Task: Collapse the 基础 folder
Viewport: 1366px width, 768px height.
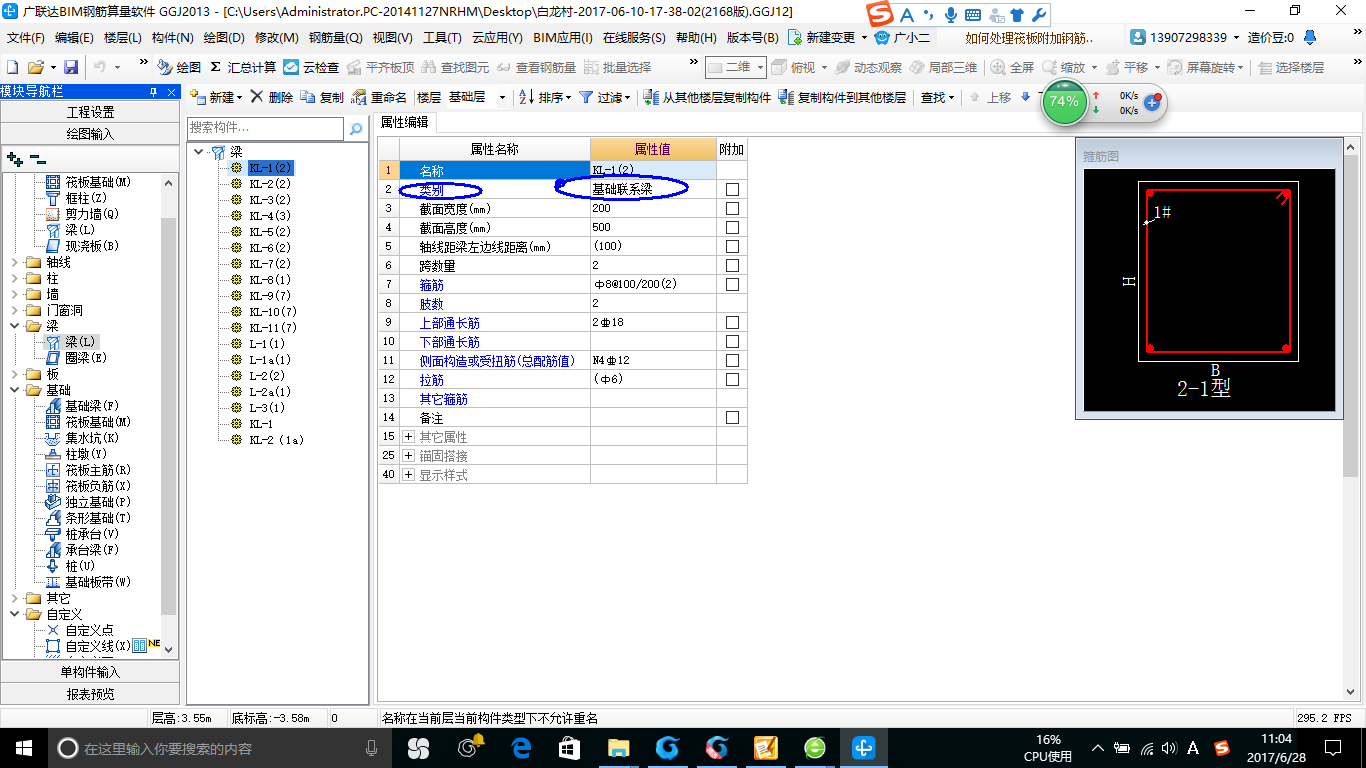Action: [x=13, y=390]
